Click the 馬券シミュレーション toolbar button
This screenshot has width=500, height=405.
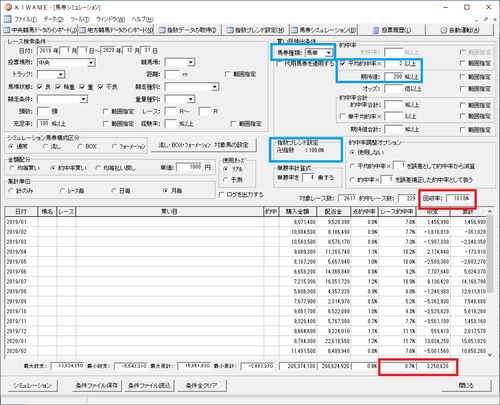click(x=323, y=30)
